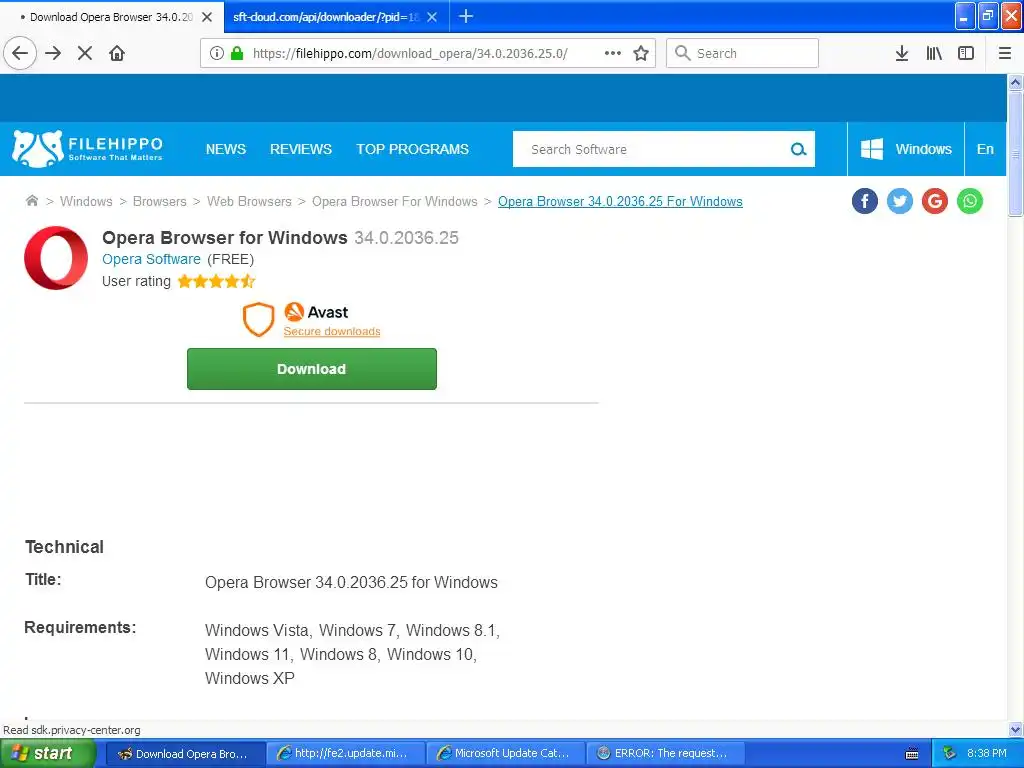Go back to previous page
The width and height of the screenshot is (1024, 768).
click(20, 53)
